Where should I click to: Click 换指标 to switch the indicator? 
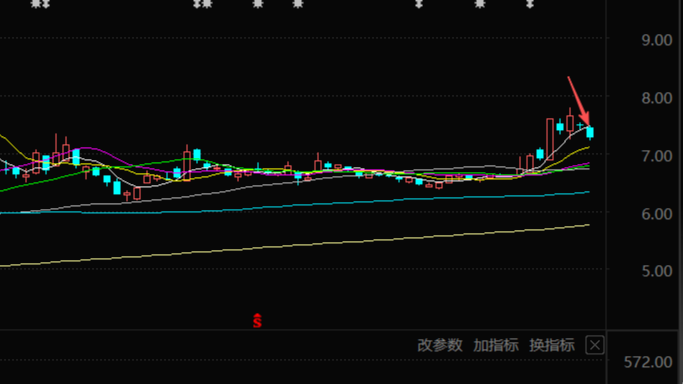pyautogui.click(x=552, y=345)
